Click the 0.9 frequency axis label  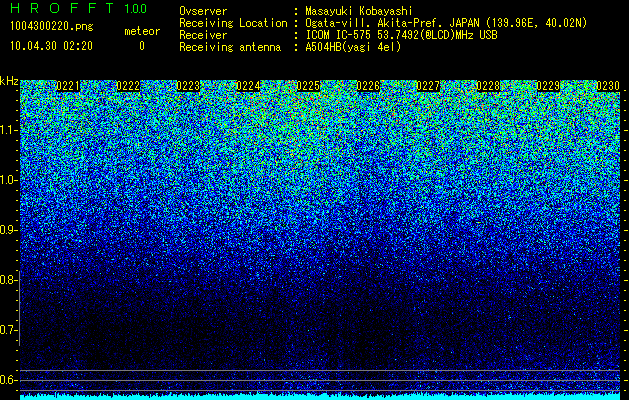pyautogui.click(x=8, y=230)
